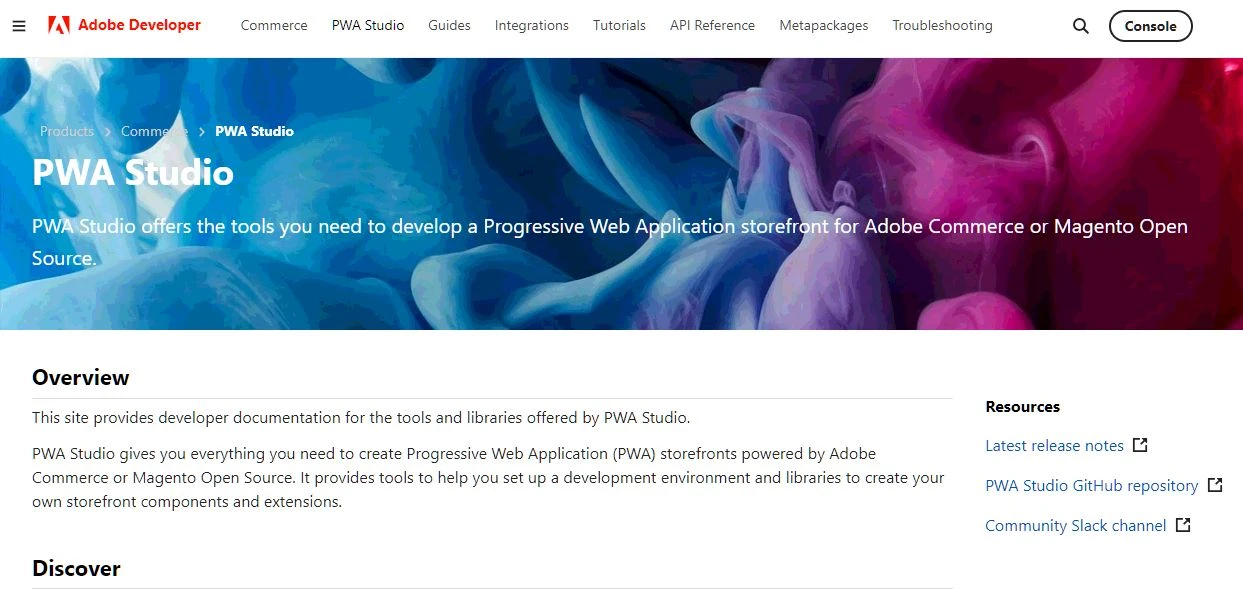Open the search magnifier

pos(1080,26)
